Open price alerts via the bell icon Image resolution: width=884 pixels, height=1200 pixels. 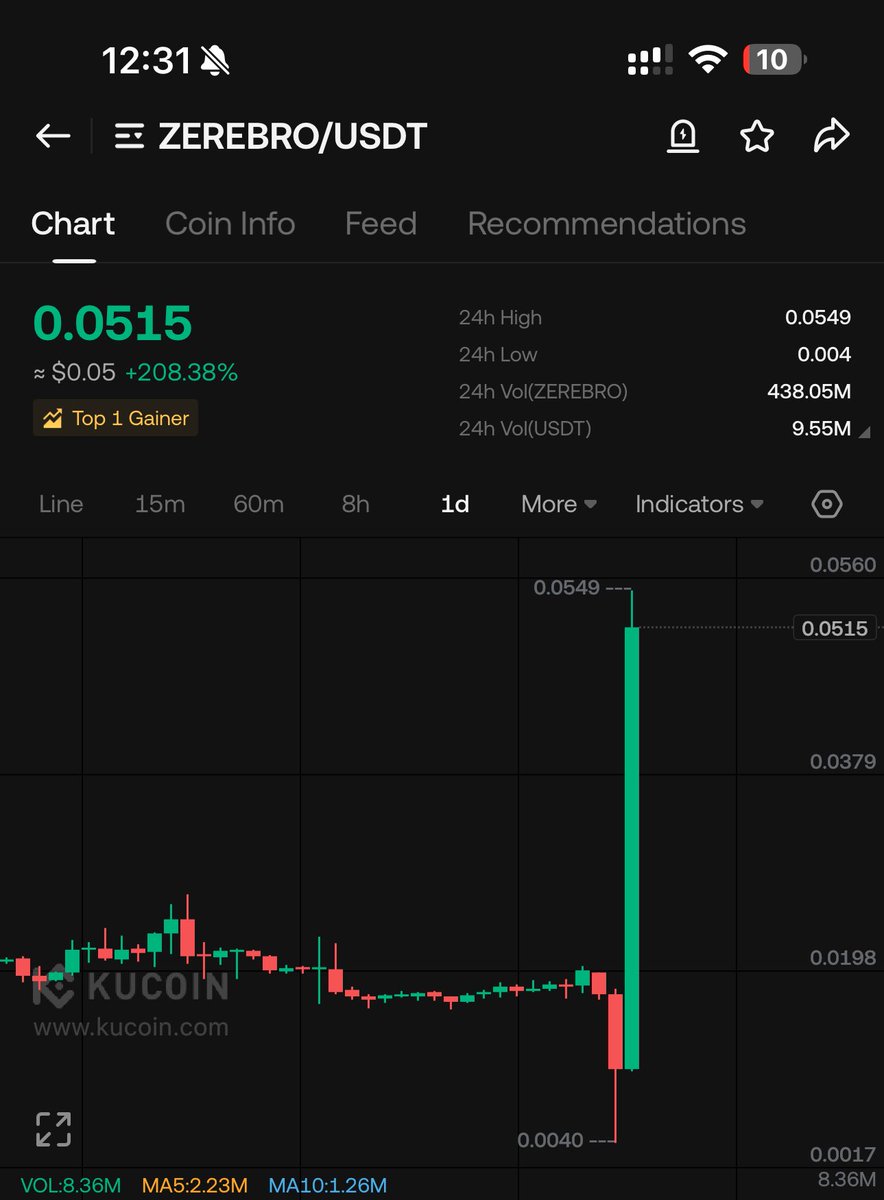click(683, 136)
